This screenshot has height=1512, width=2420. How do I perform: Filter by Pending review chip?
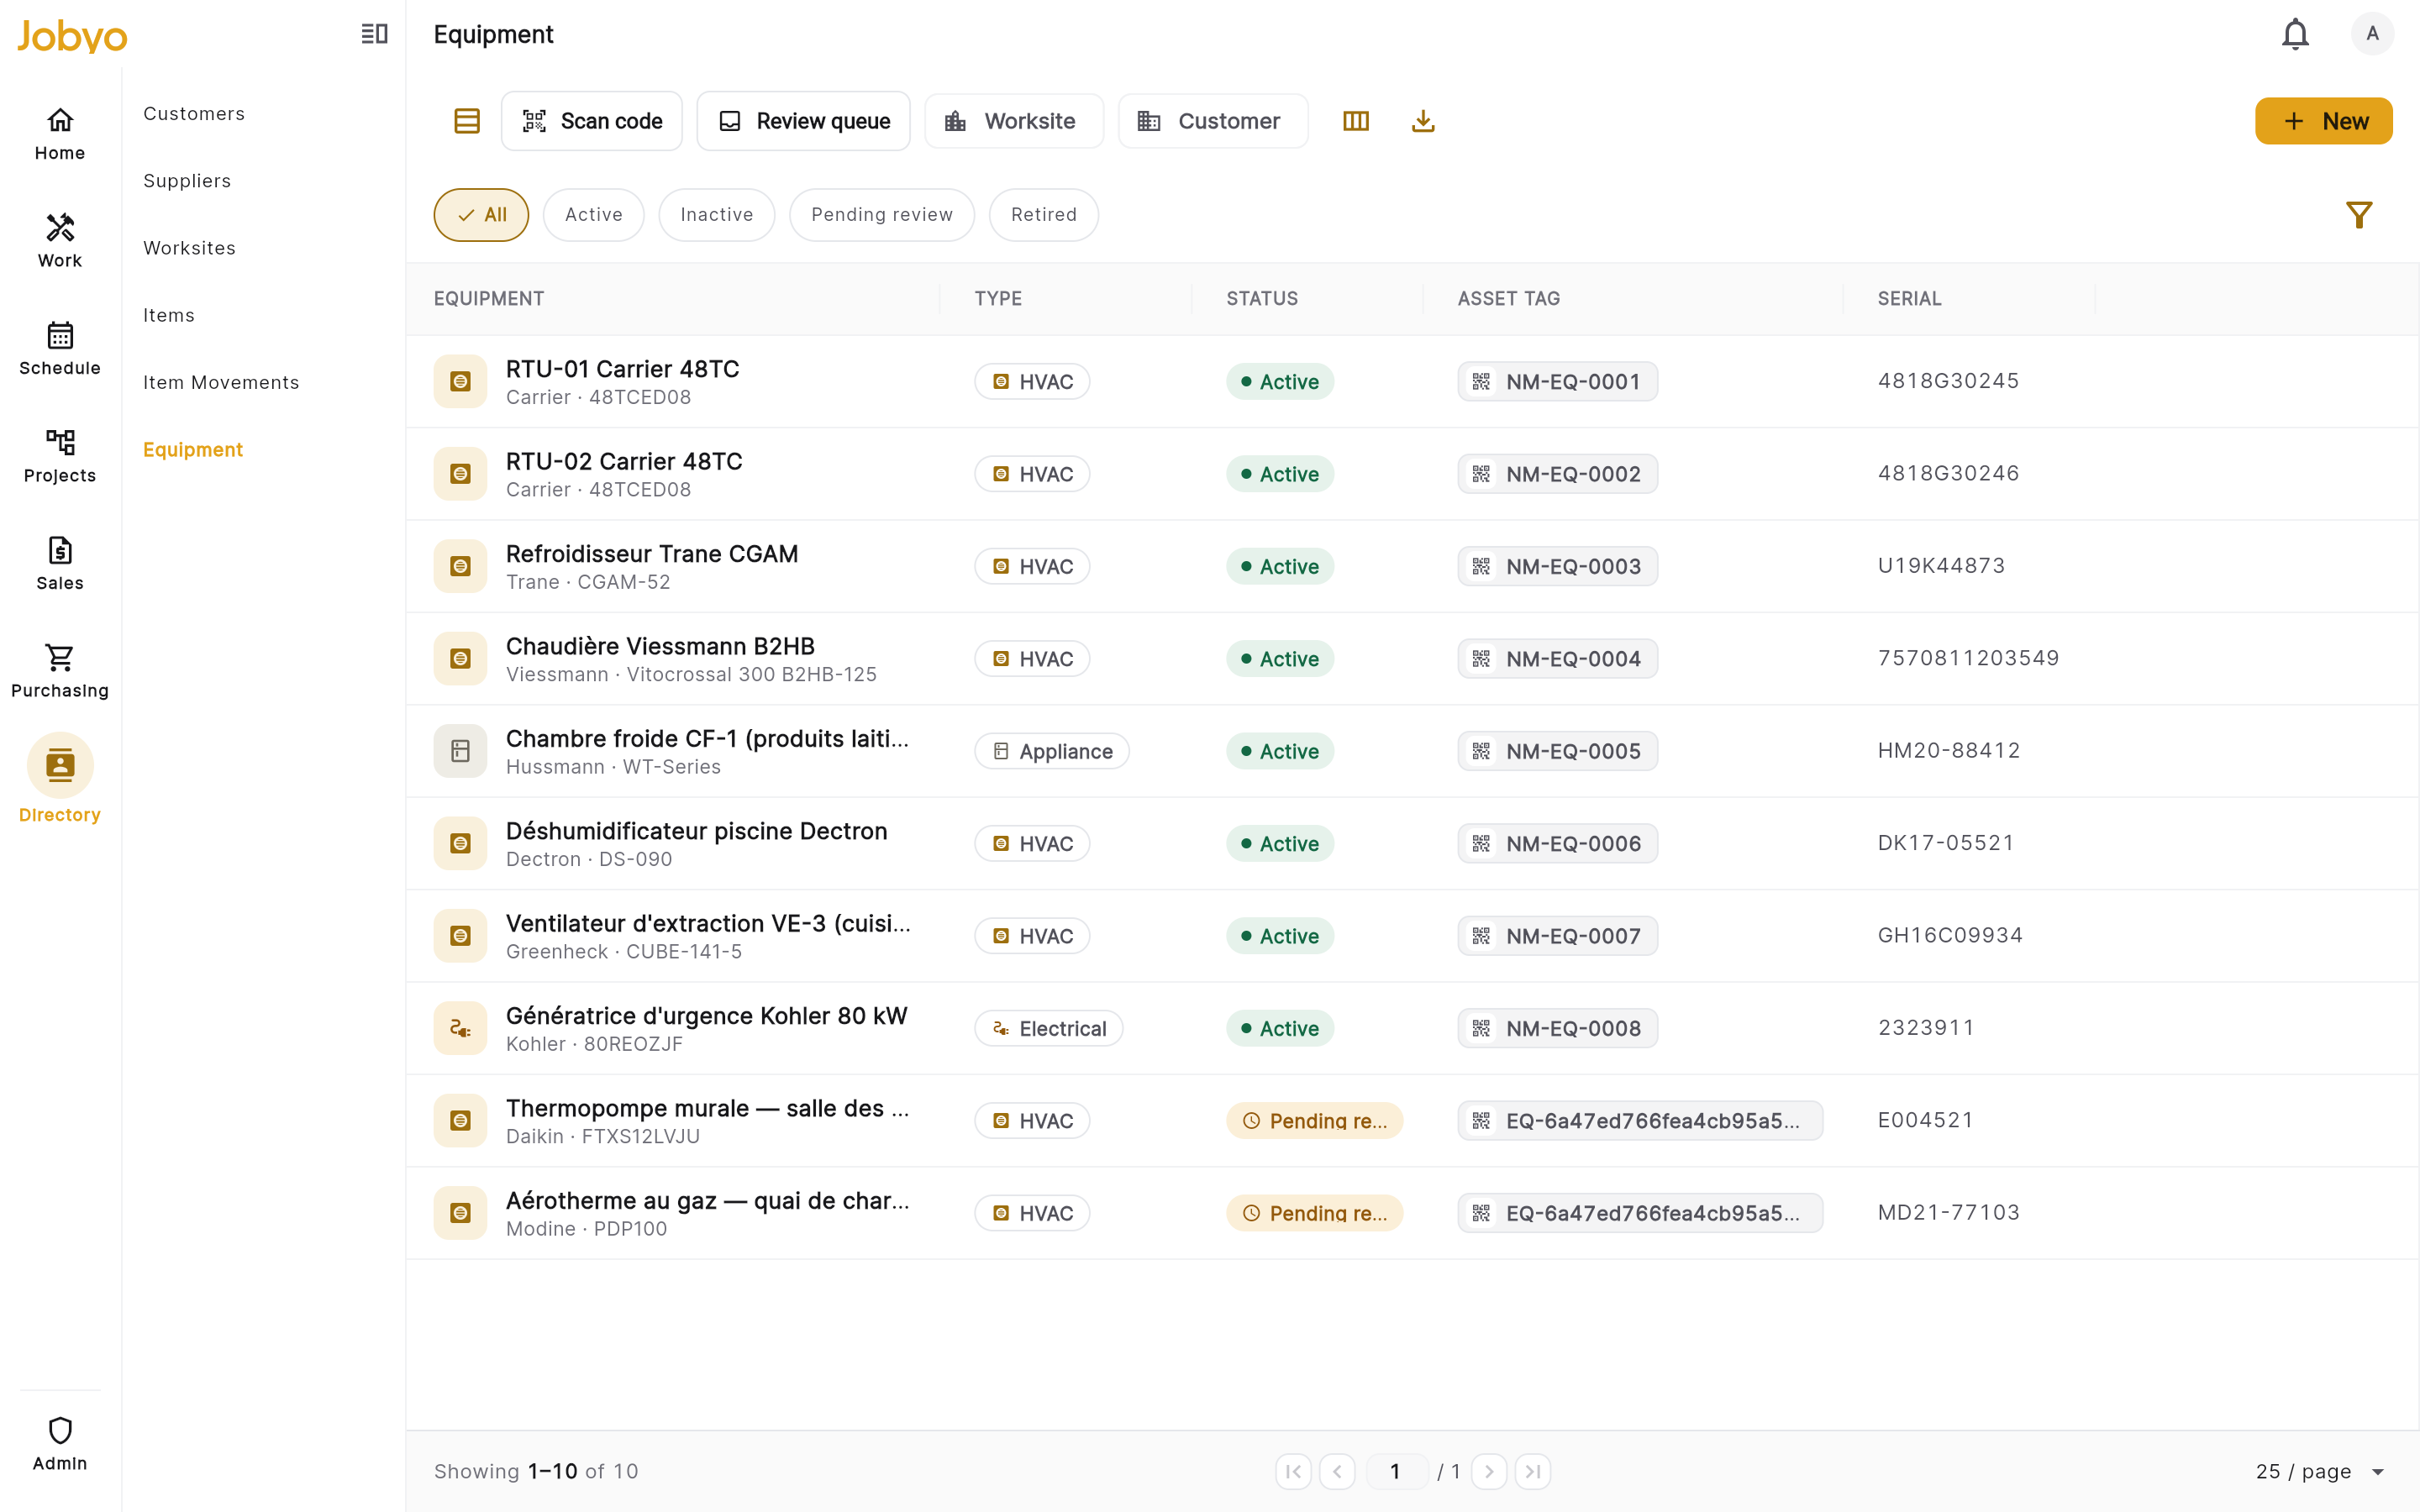tap(882, 215)
